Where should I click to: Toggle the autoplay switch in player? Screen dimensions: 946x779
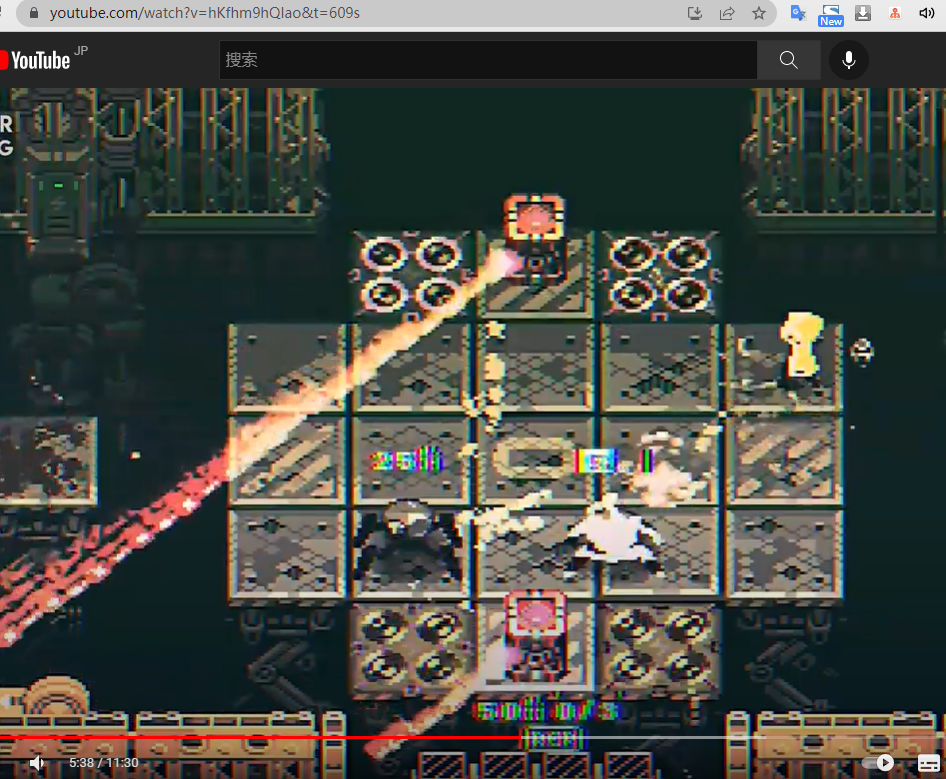pos(878,763)
